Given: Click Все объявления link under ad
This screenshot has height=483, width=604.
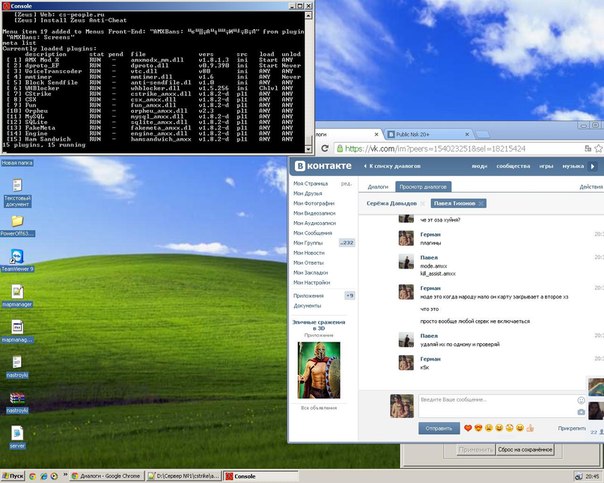Looking at the screenshot, I should pos(319,408).
